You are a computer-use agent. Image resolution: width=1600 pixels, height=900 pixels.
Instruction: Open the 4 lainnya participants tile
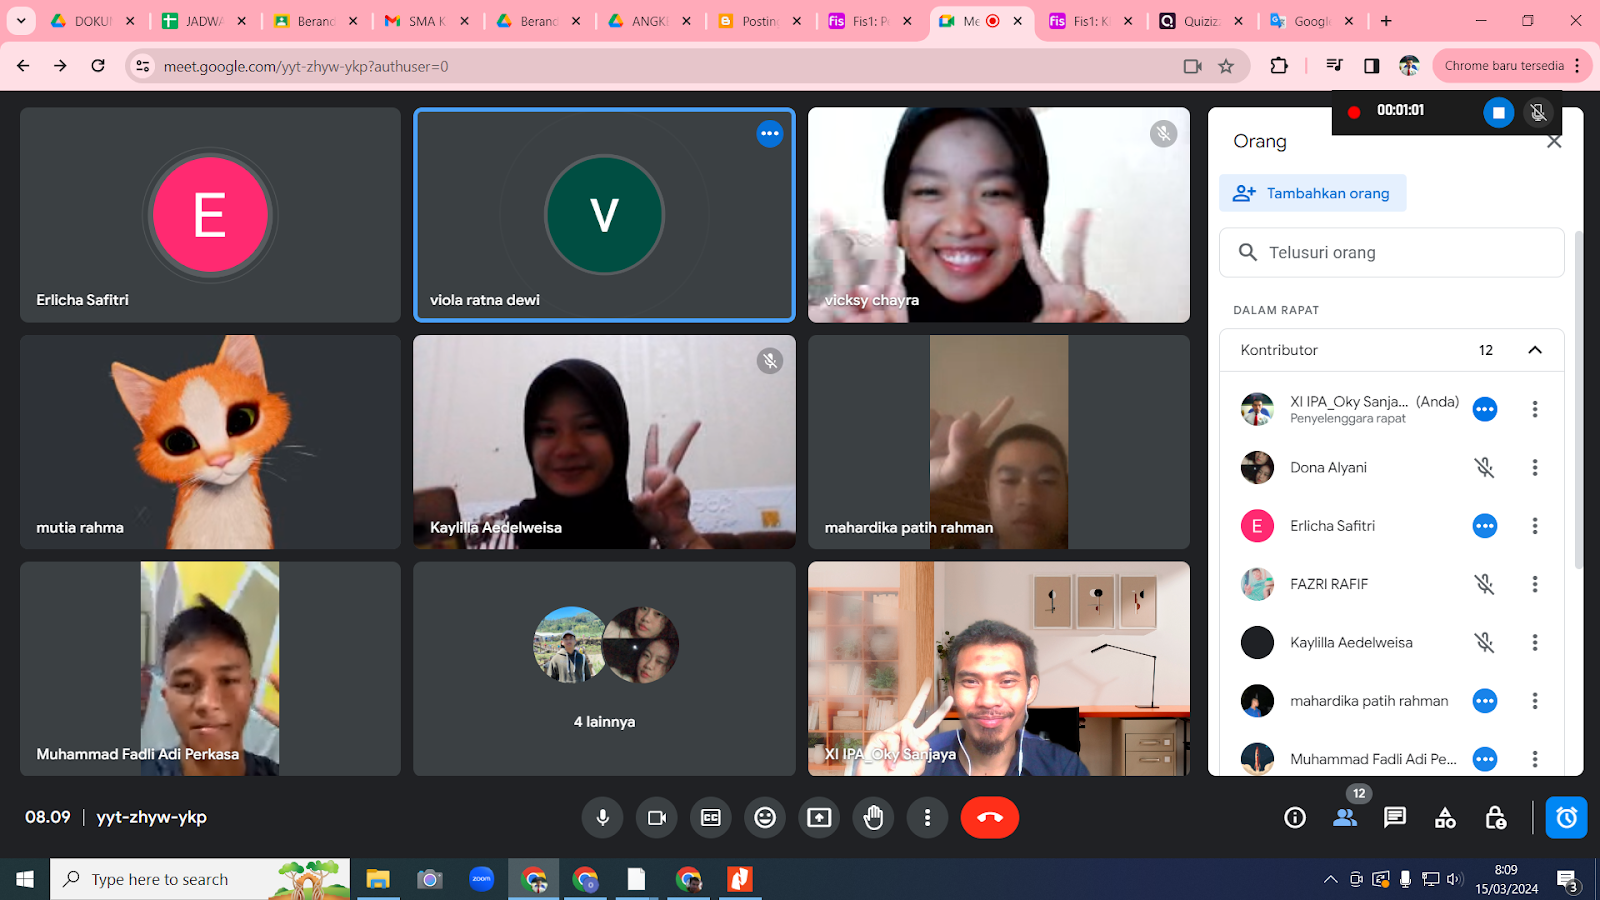604,668
